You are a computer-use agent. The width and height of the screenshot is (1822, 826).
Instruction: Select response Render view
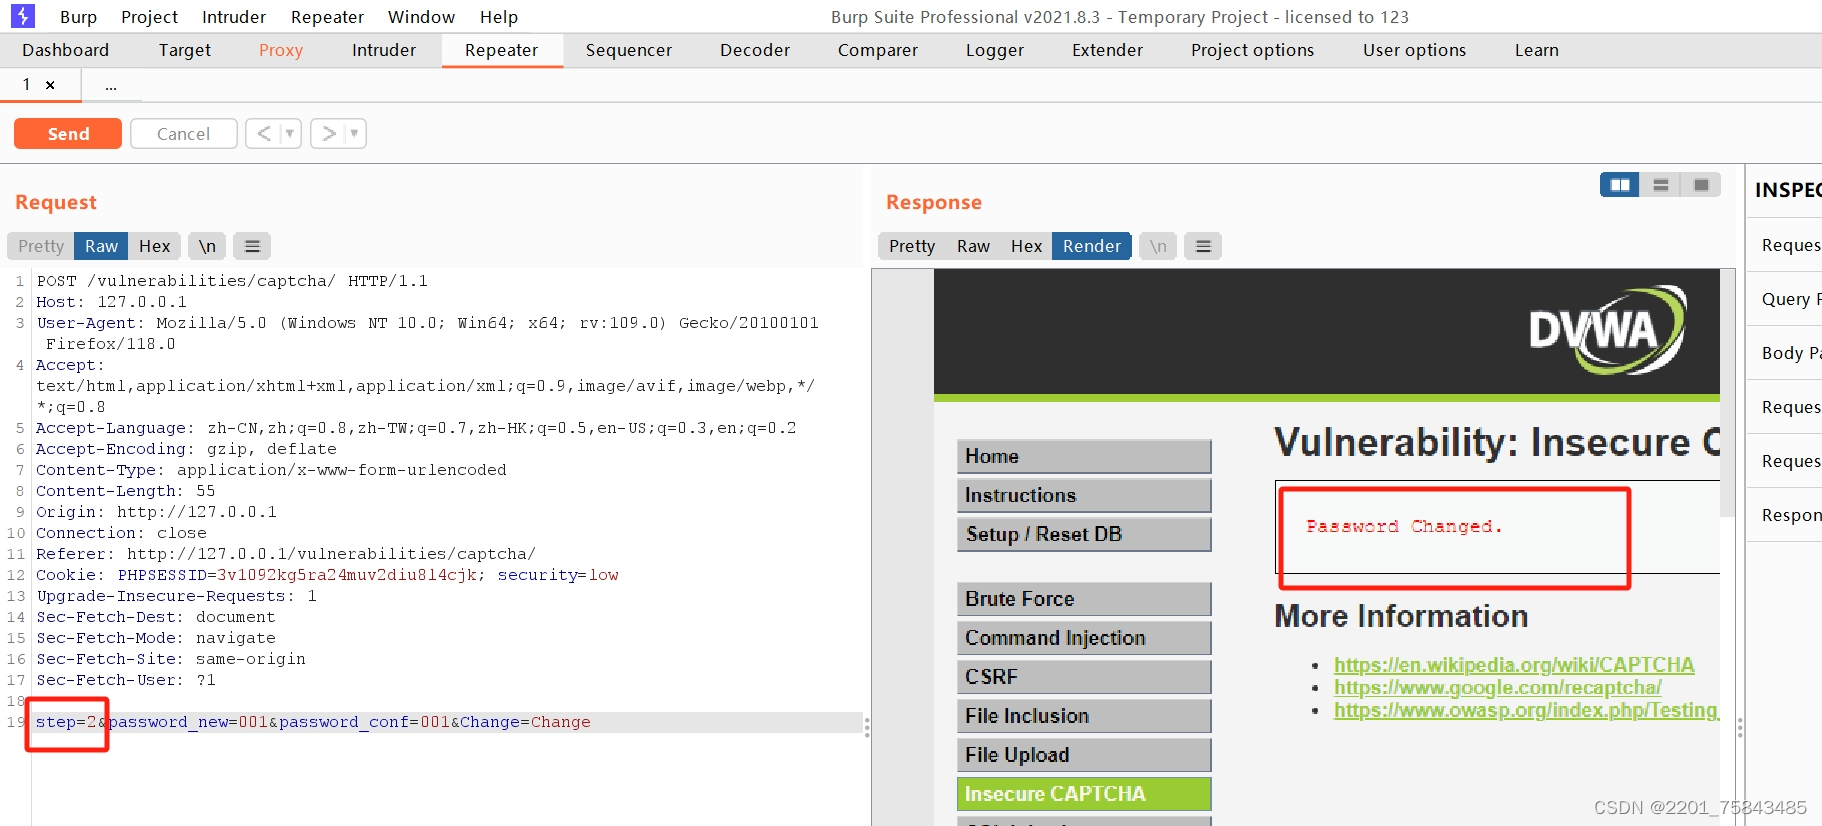coord(1092,246)
